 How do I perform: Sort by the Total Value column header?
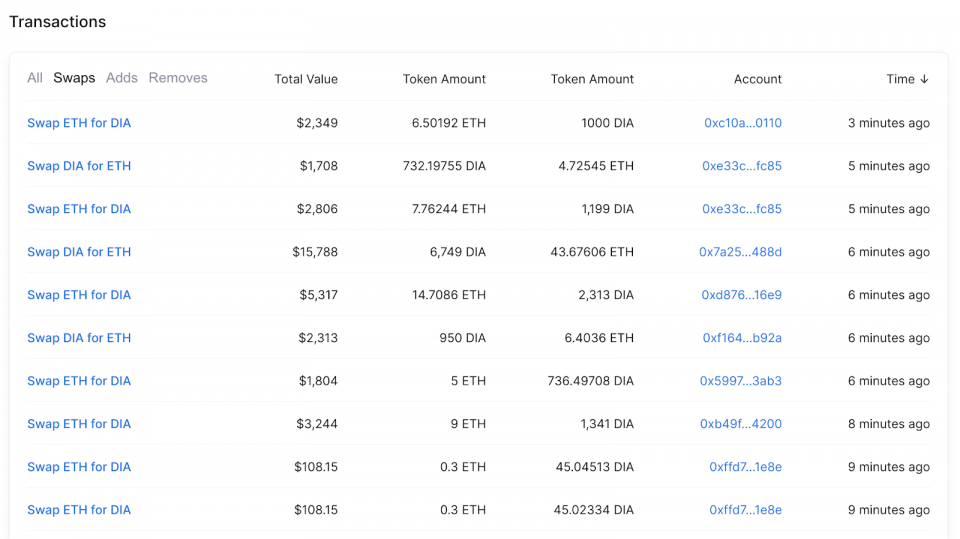point(306,79)
